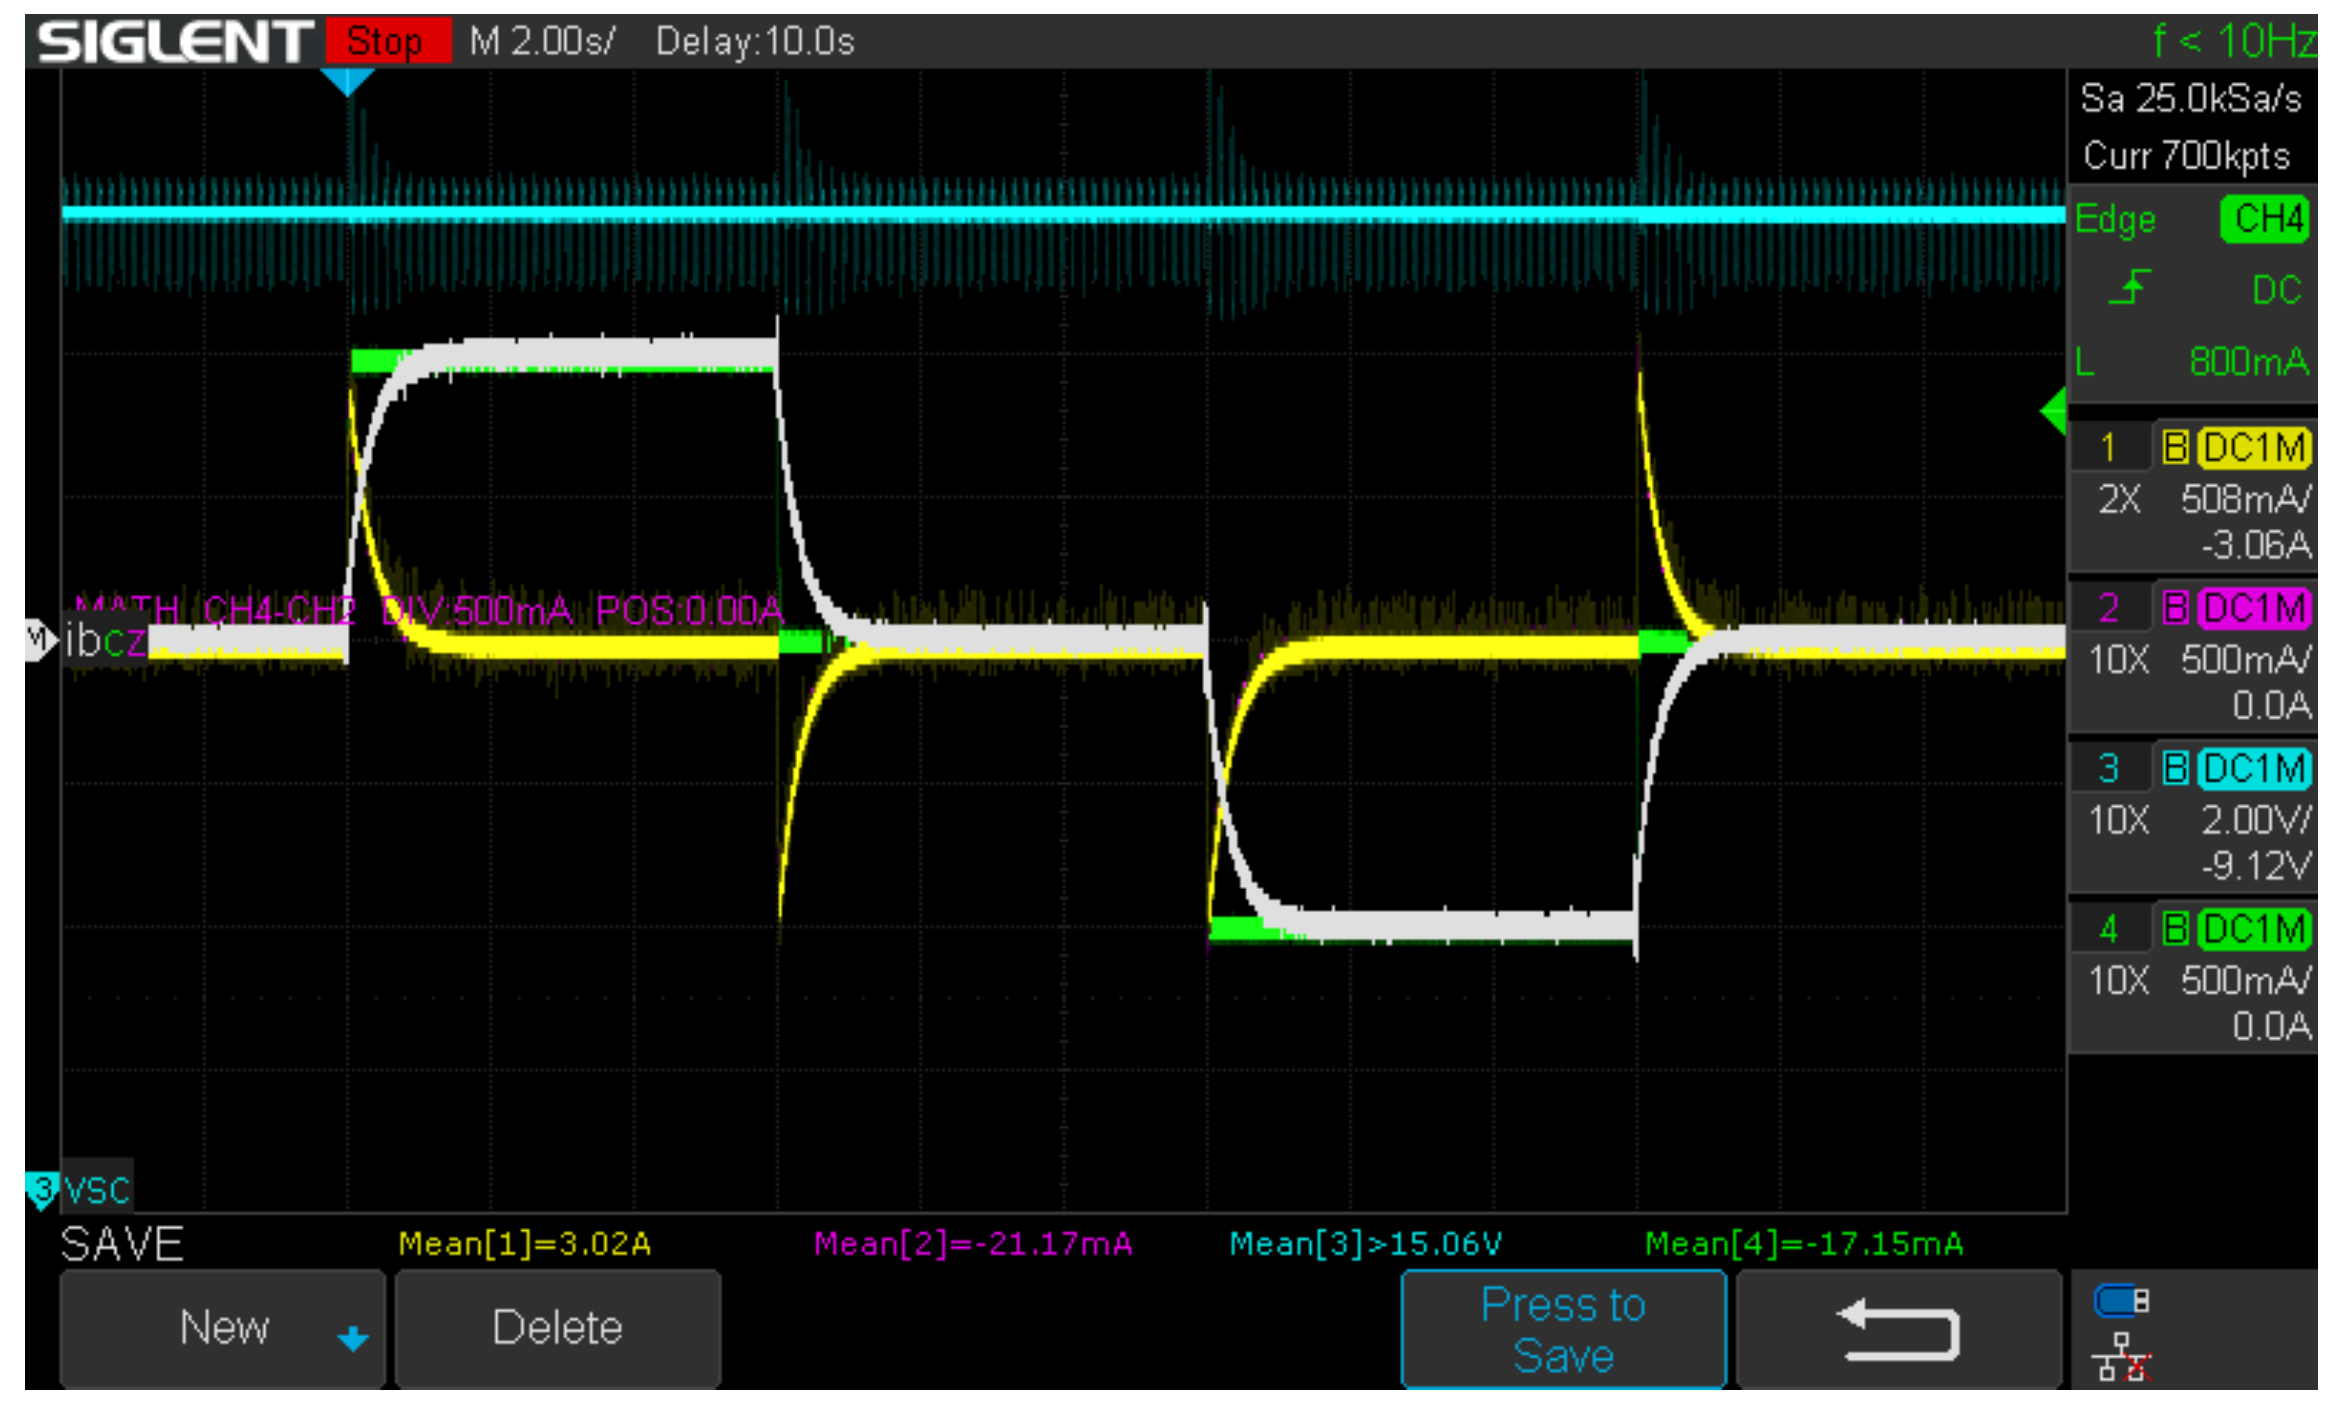This screenshot has width=2331, height=1414.
Task: Click channel 1 offset -3.06A value
Action: (2256, 545)
